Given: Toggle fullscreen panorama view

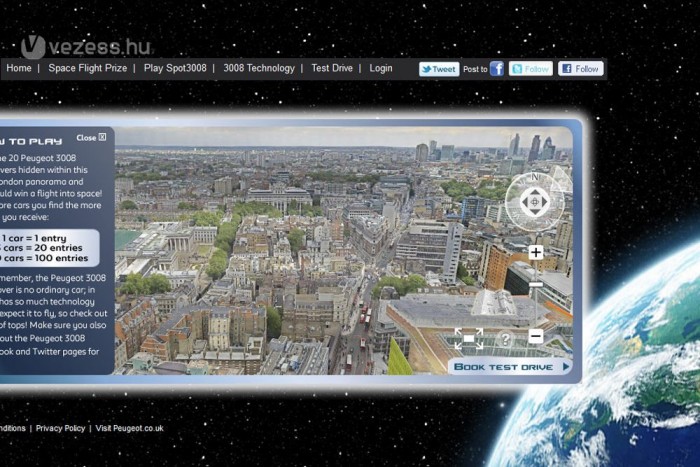Looking at the screenshot, I should click(x=468, y=338).
